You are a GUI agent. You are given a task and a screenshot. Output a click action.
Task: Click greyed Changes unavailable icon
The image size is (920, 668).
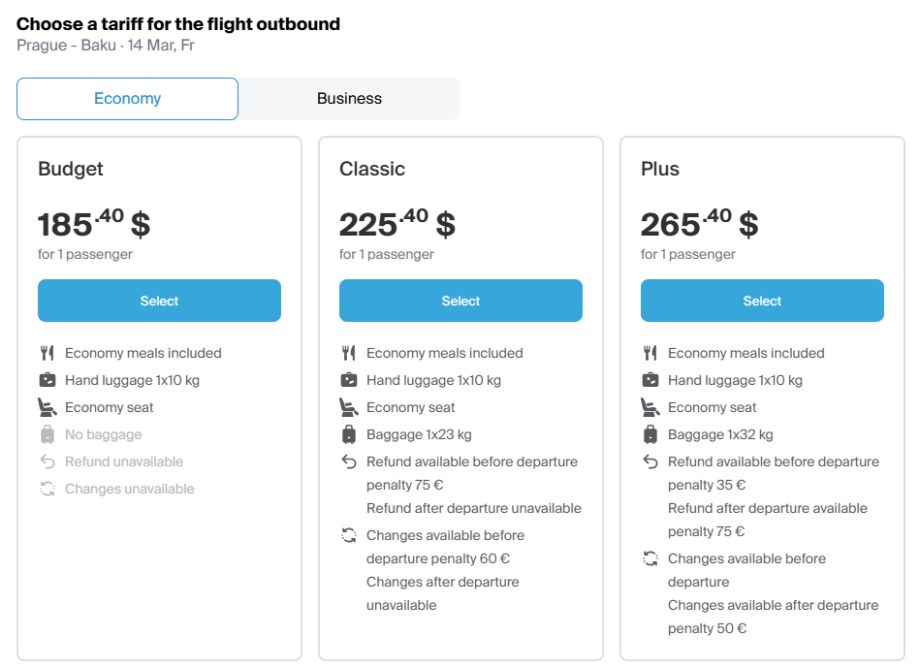(x=47, y=489)
